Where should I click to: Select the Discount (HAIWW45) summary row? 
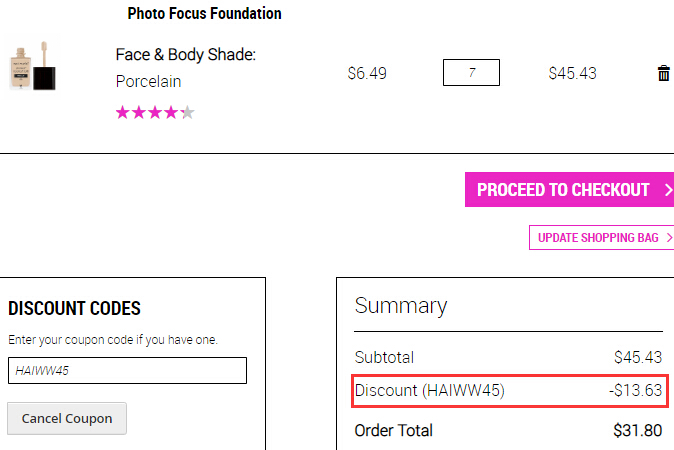tap(510, 391)
